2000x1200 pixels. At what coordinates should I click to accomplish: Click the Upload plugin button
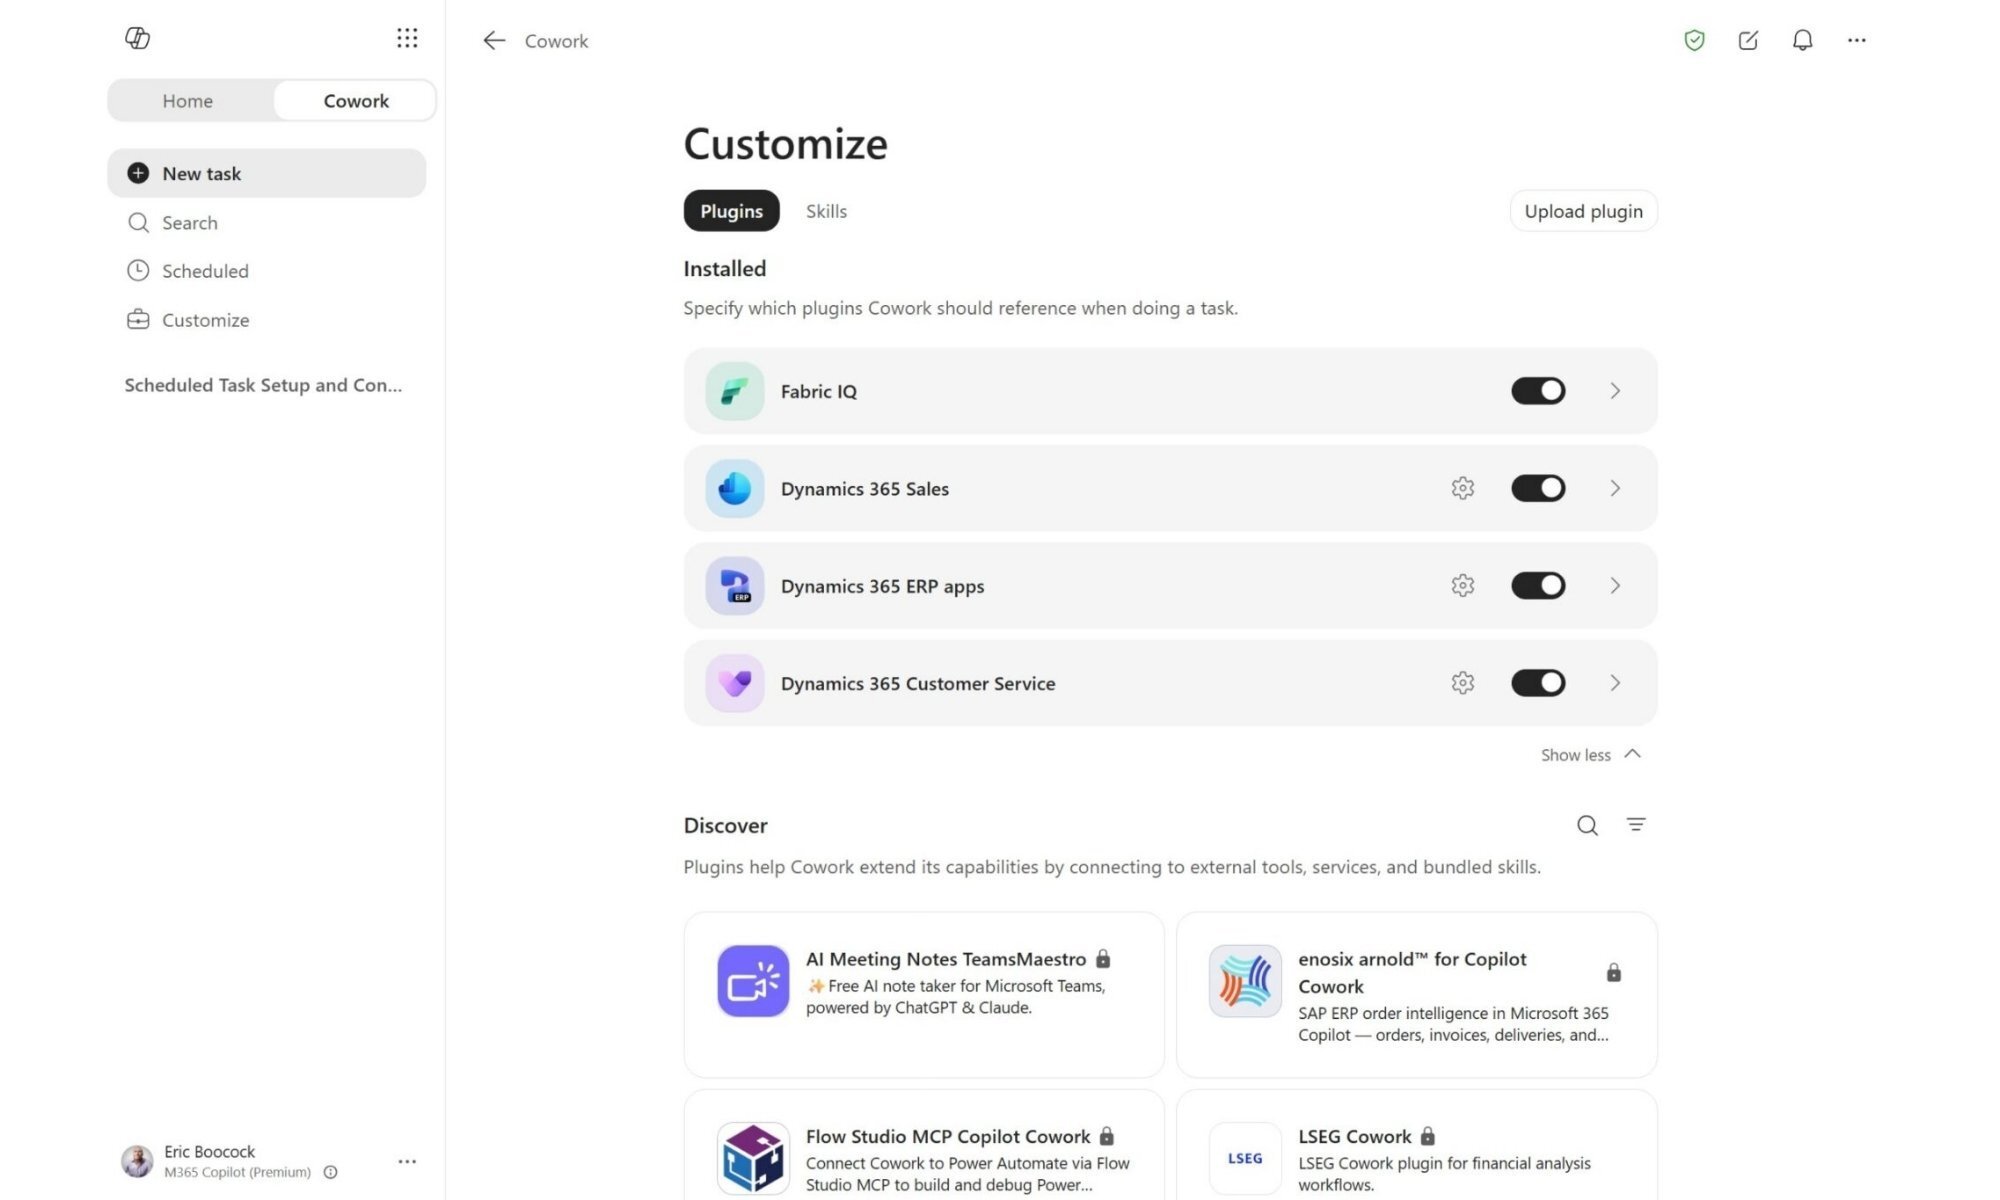click(1583, 211)
